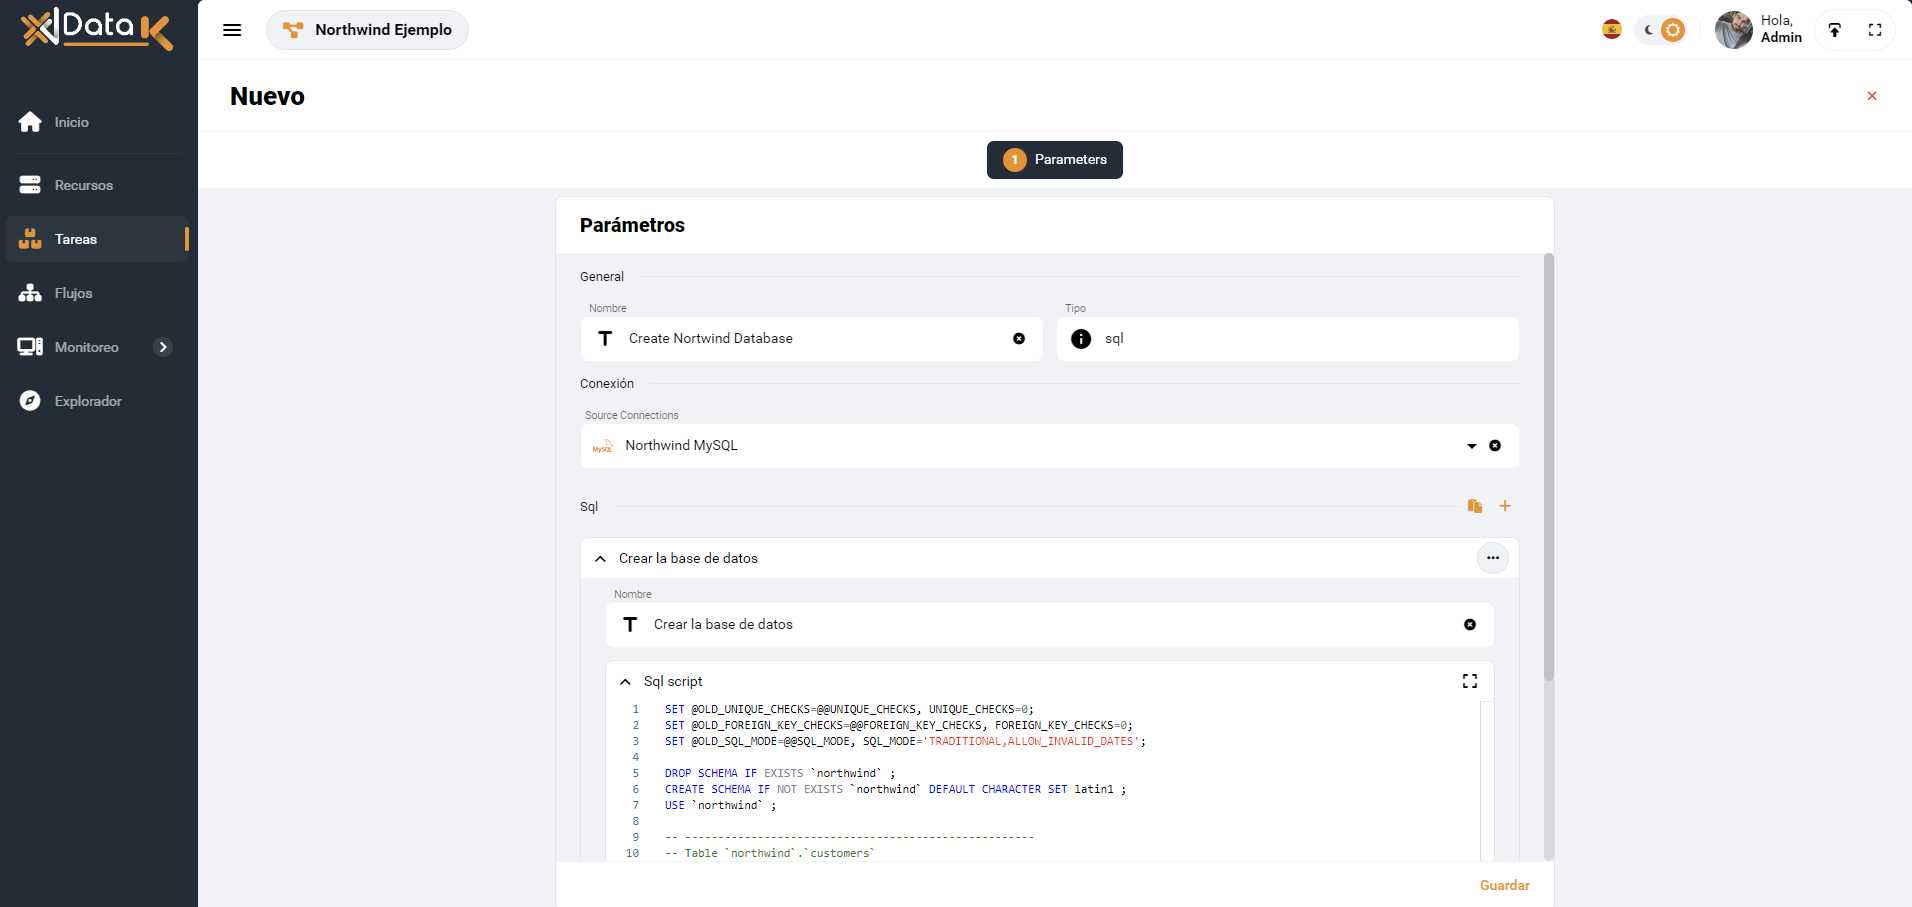Image resolution: width=1912 pixels, height=907 pixels.
Task: Click the fullscreen icon in the header
Action: pos(1875,30)
